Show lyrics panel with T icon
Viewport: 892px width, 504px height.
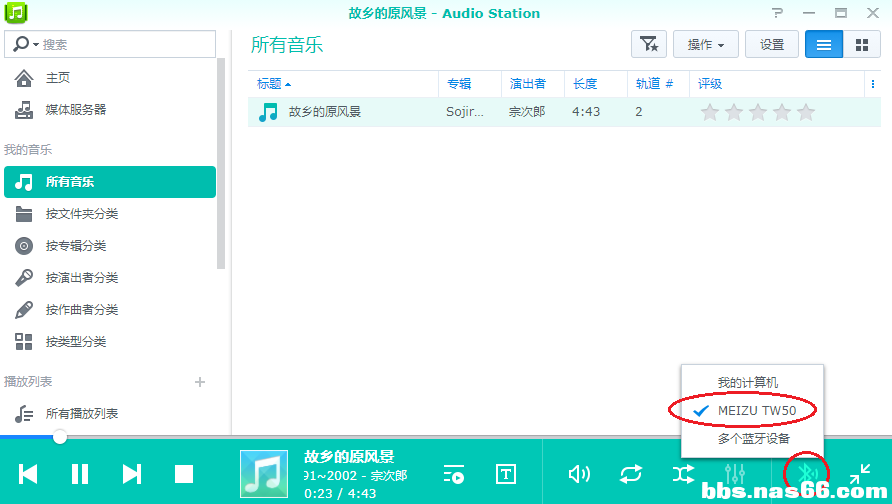(x=507, y=474)
